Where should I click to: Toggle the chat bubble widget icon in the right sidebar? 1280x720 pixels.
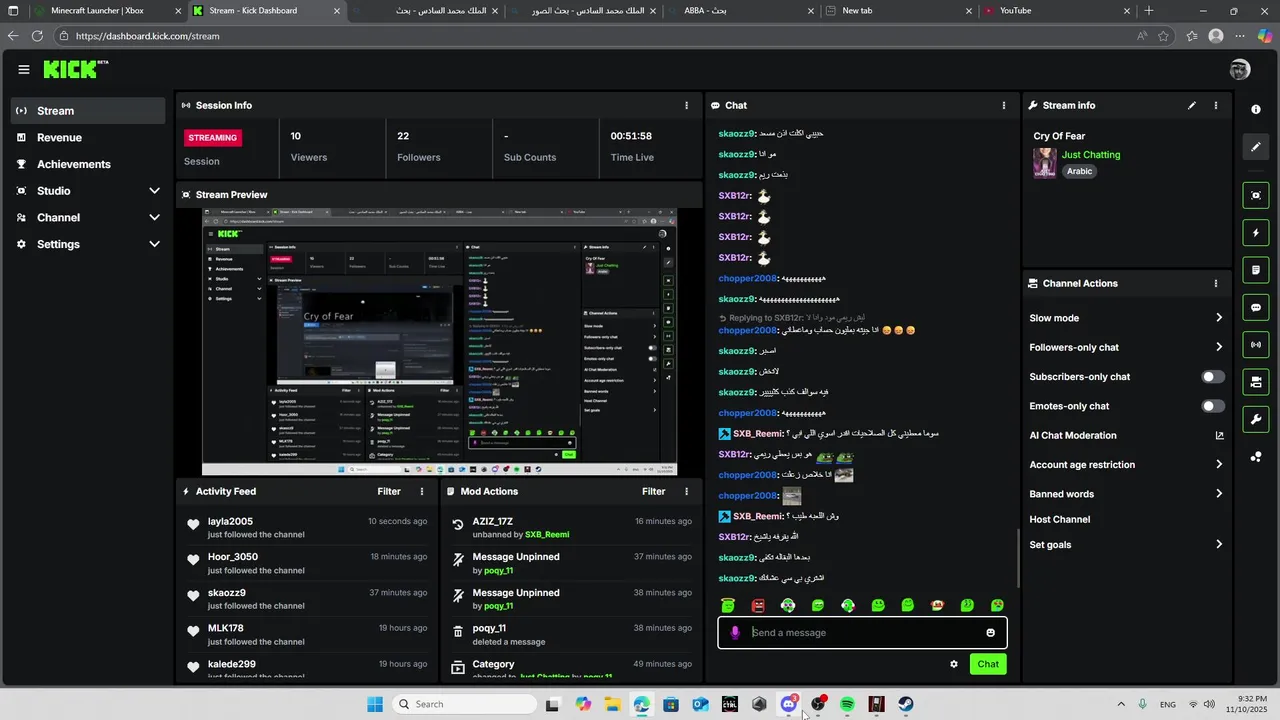coord(1256,308)
